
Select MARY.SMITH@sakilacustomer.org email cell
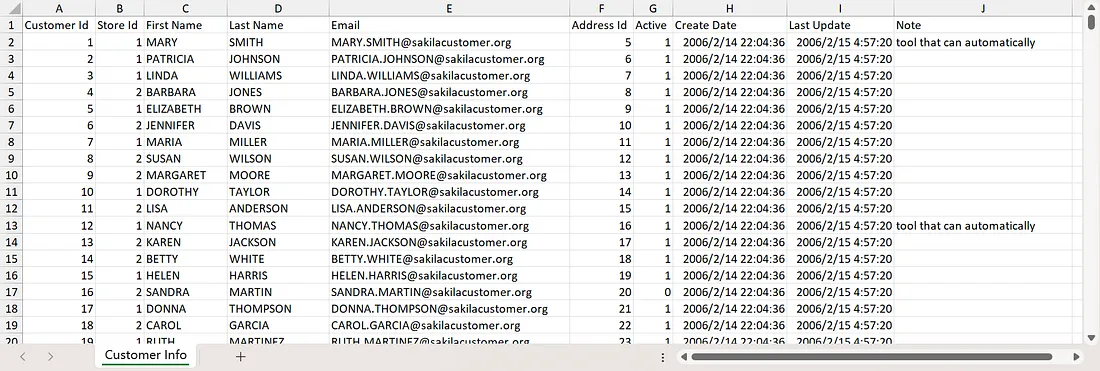pyautogui.click(x=449, y=42)
